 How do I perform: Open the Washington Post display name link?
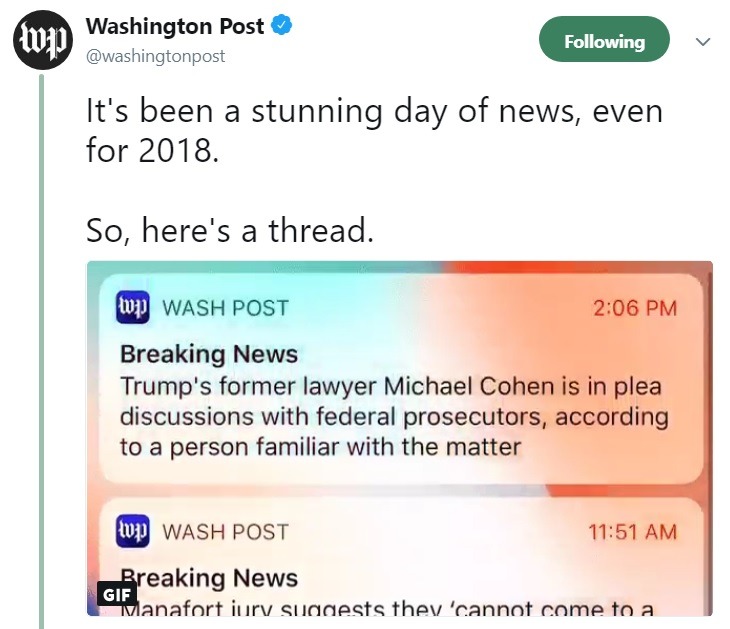175,27
